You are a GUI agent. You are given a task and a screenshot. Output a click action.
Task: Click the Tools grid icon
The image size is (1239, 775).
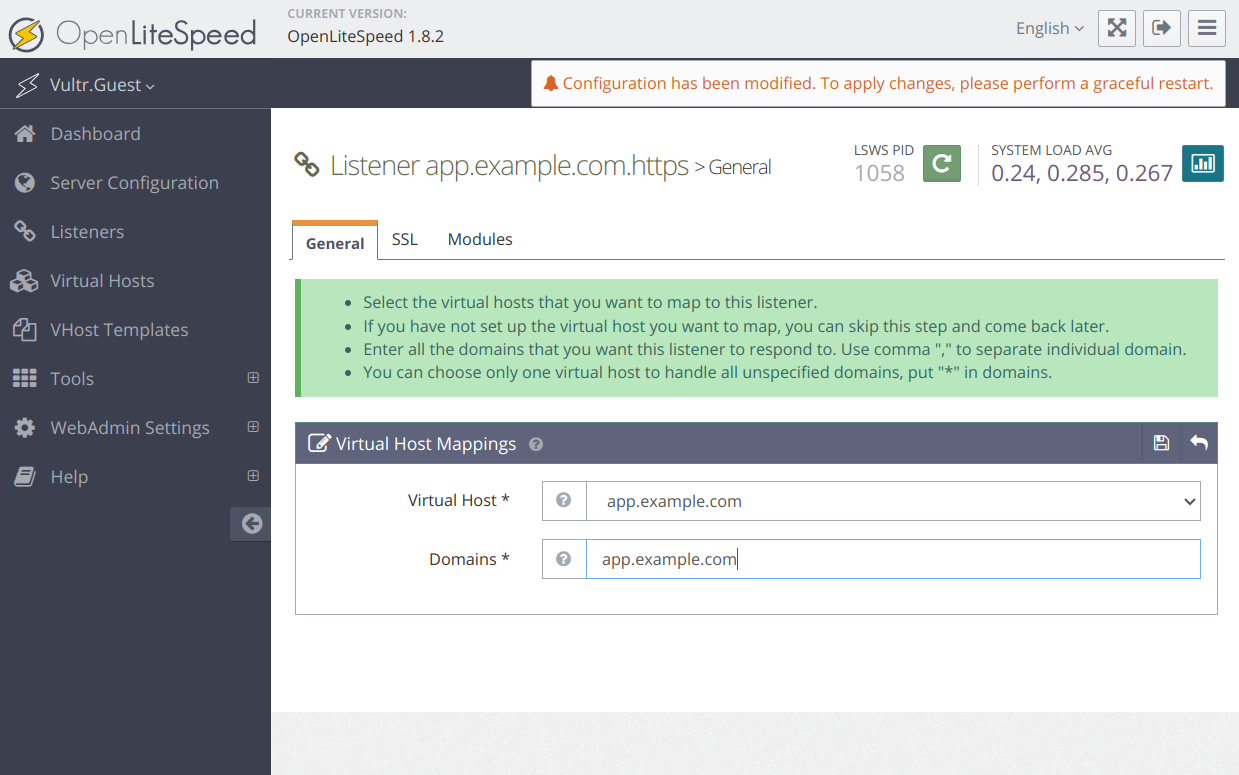click(x=24, y=379)
